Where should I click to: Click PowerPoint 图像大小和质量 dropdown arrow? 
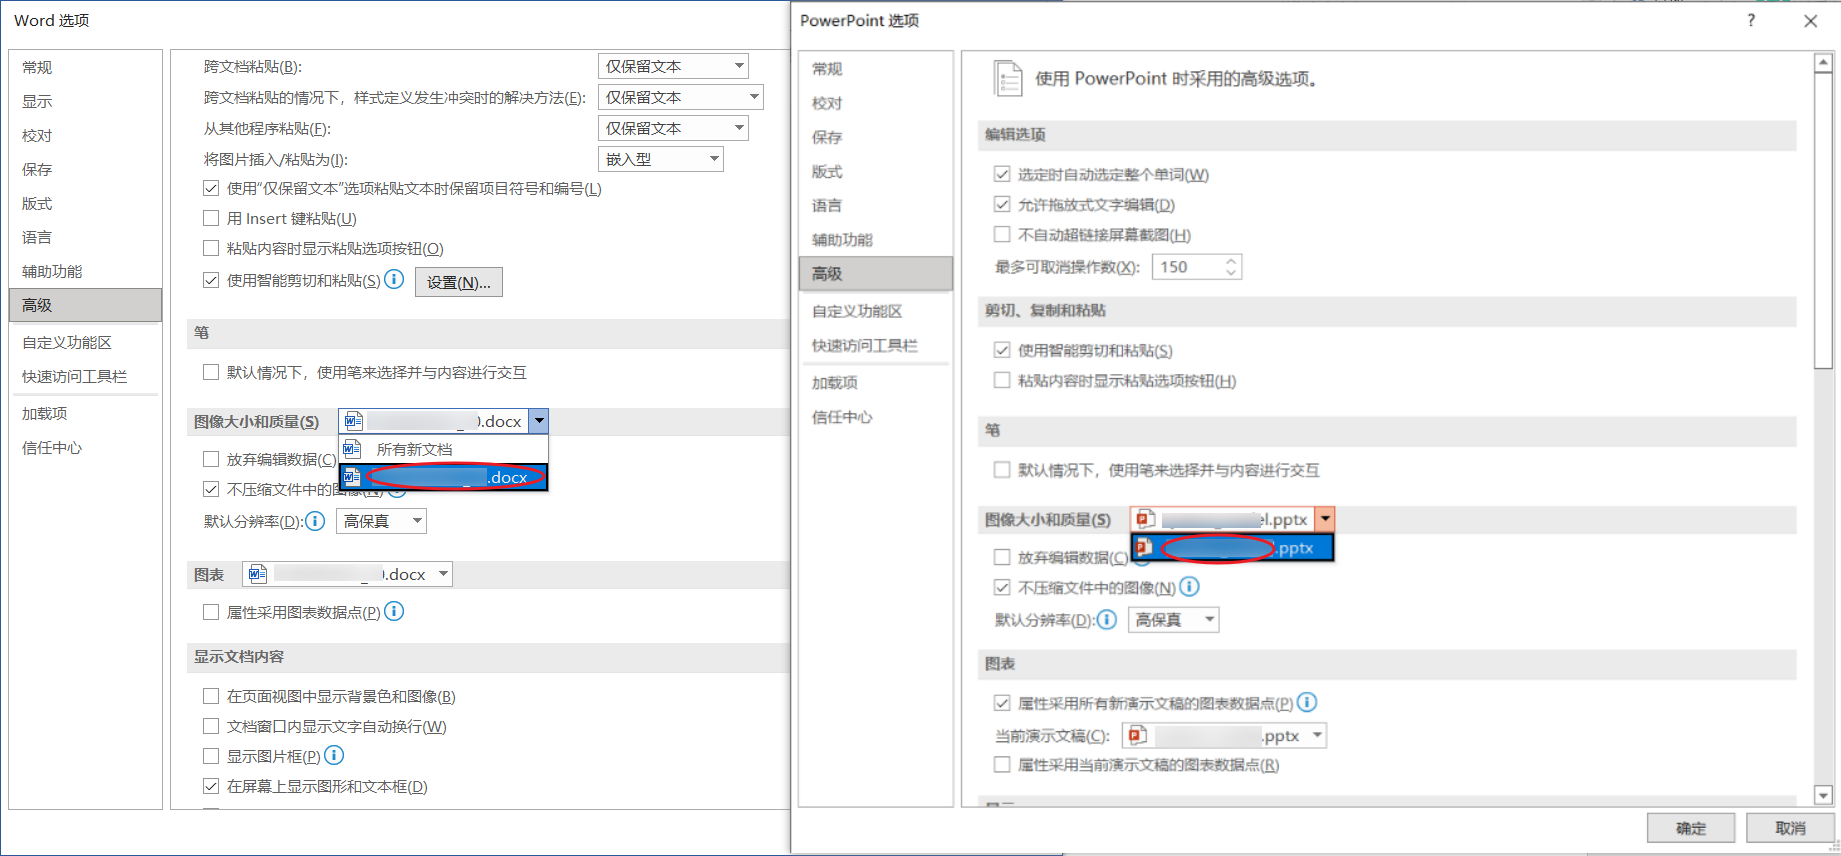click(x=1325, y=519)
